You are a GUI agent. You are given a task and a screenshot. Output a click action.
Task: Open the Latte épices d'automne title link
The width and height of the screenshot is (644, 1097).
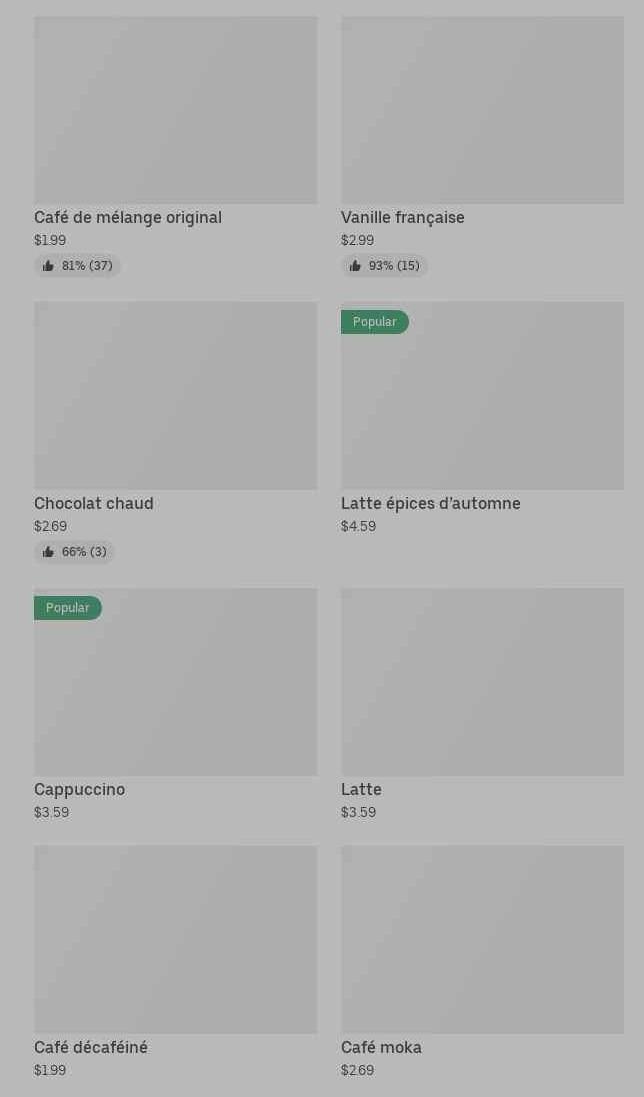coord(430,504)
